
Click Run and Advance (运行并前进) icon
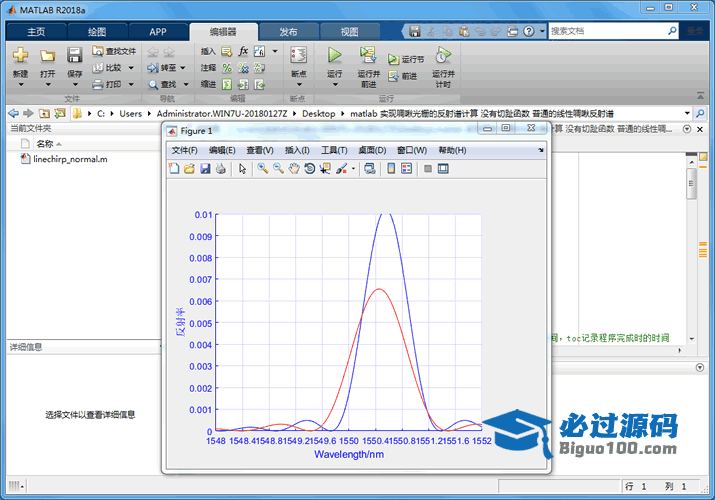point(368,56)
